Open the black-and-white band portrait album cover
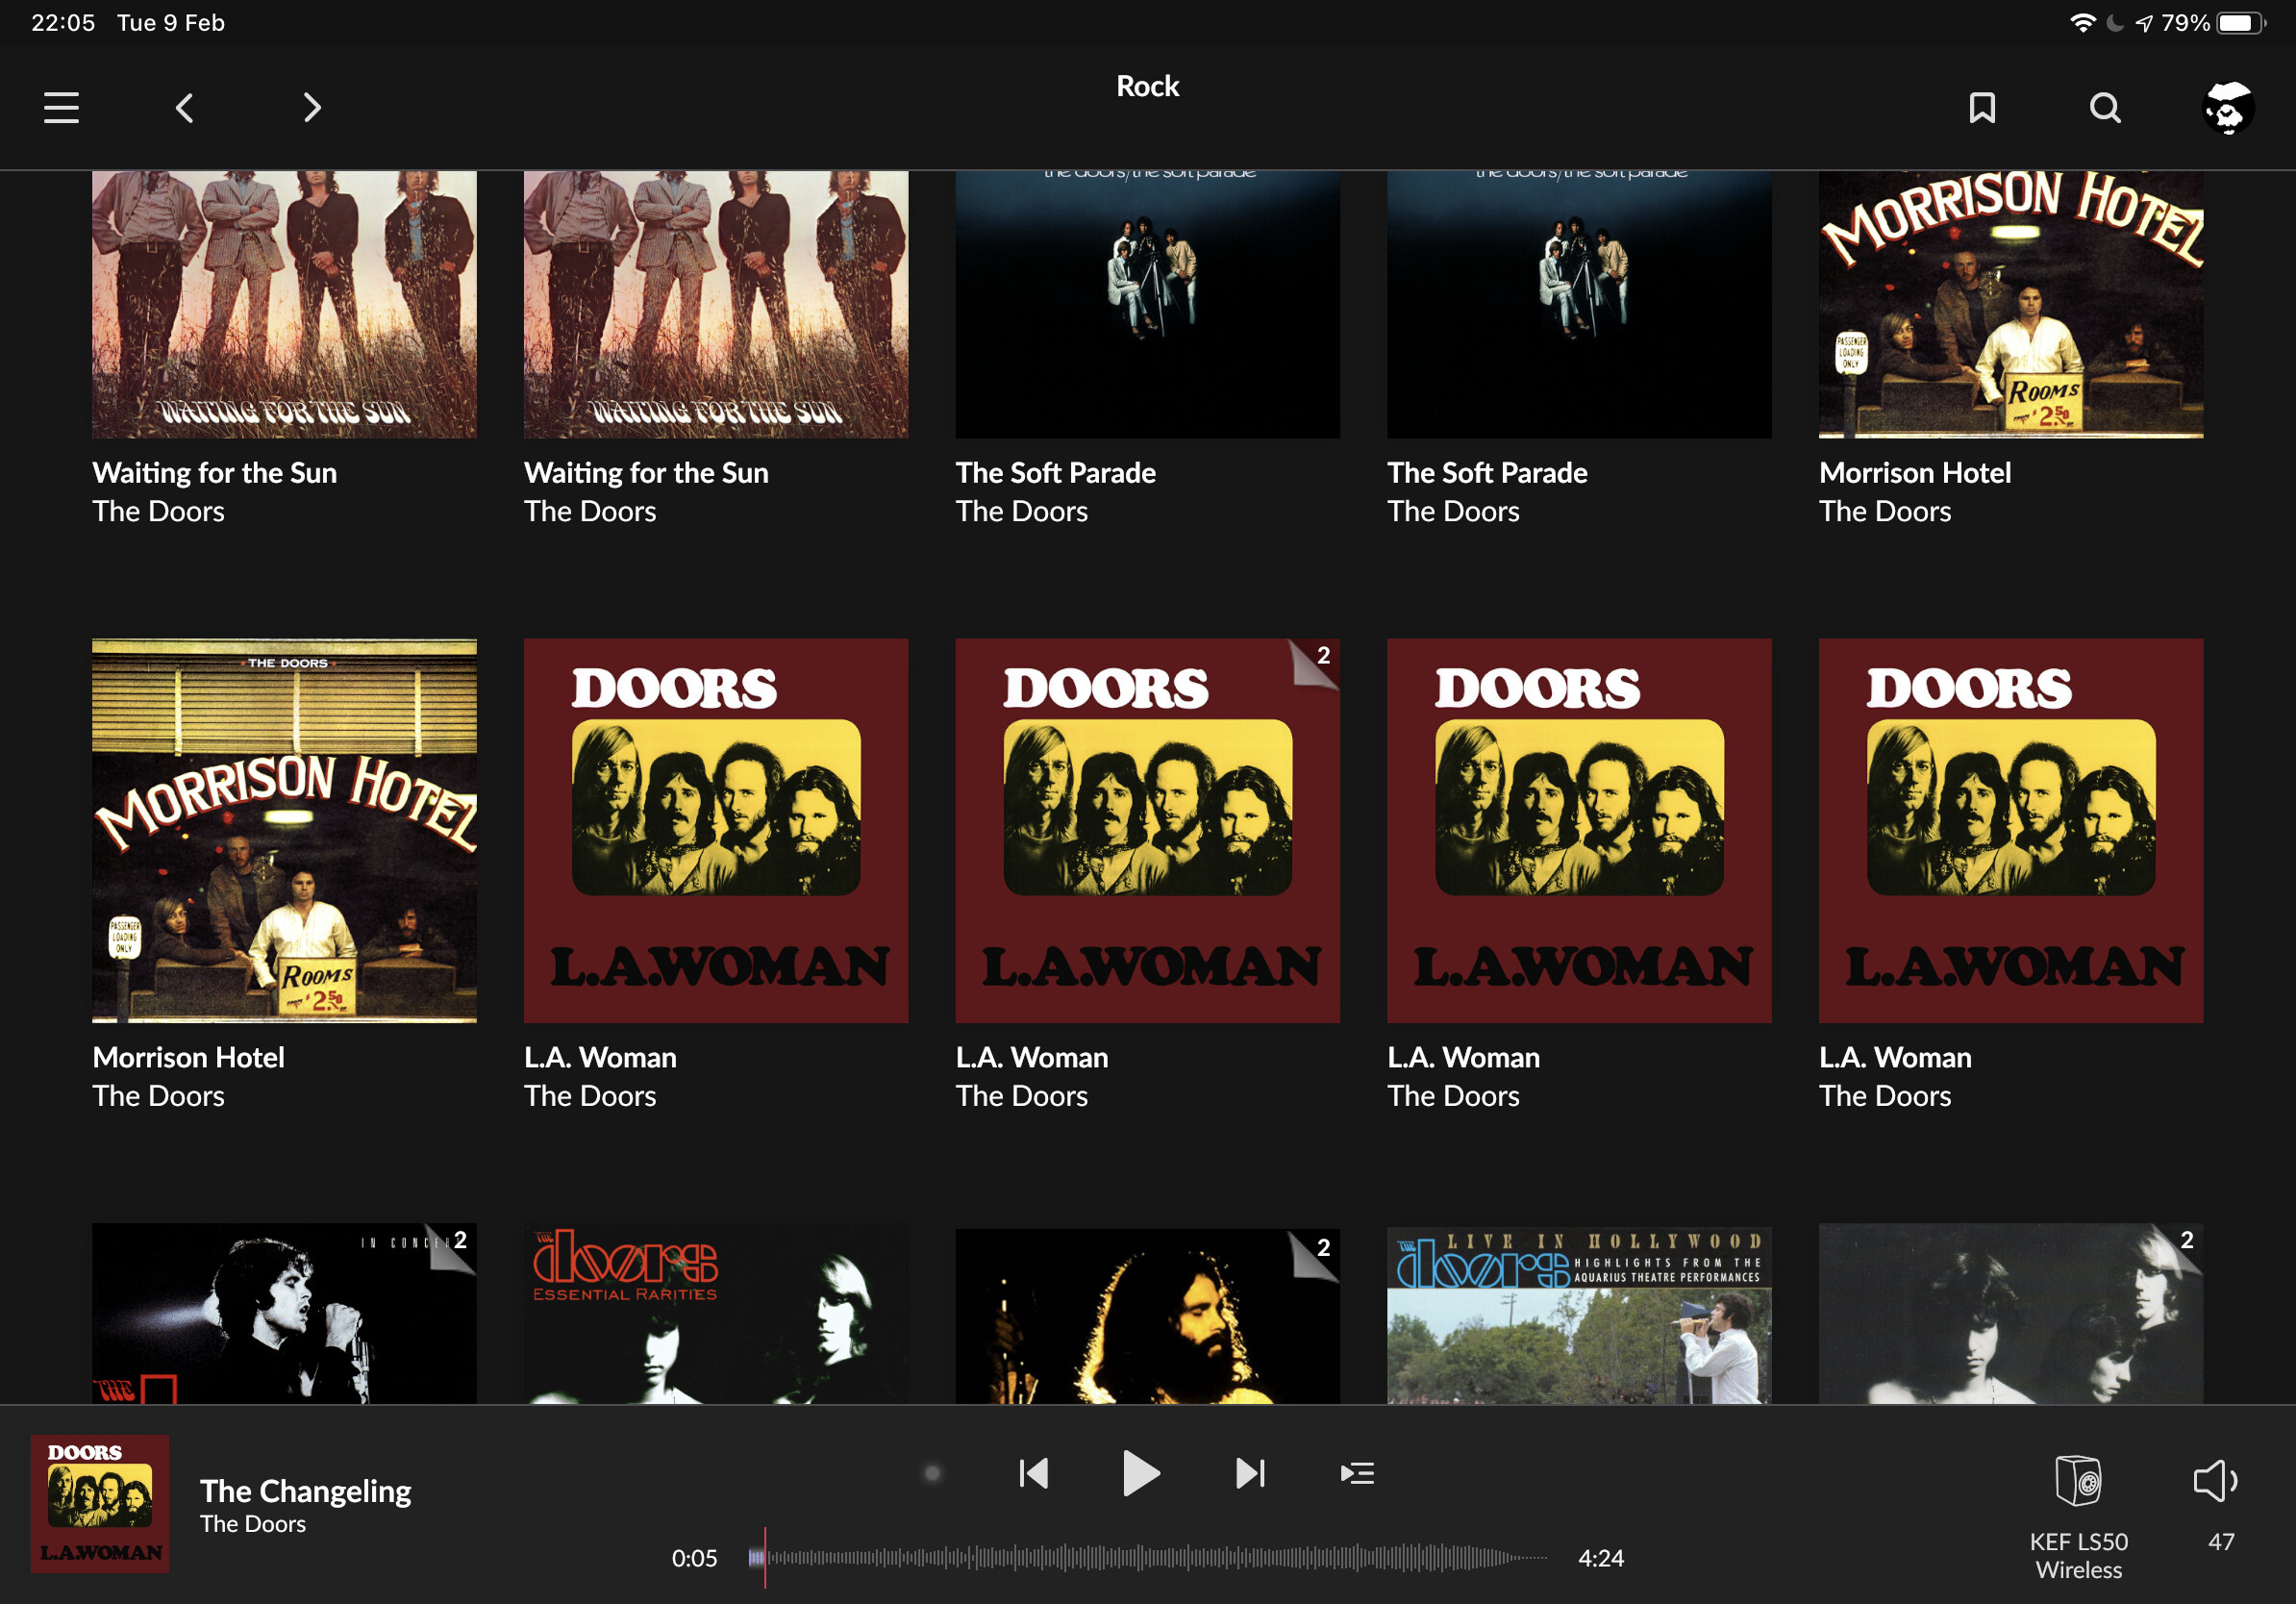2296x1604 pixels. 2011,1313
